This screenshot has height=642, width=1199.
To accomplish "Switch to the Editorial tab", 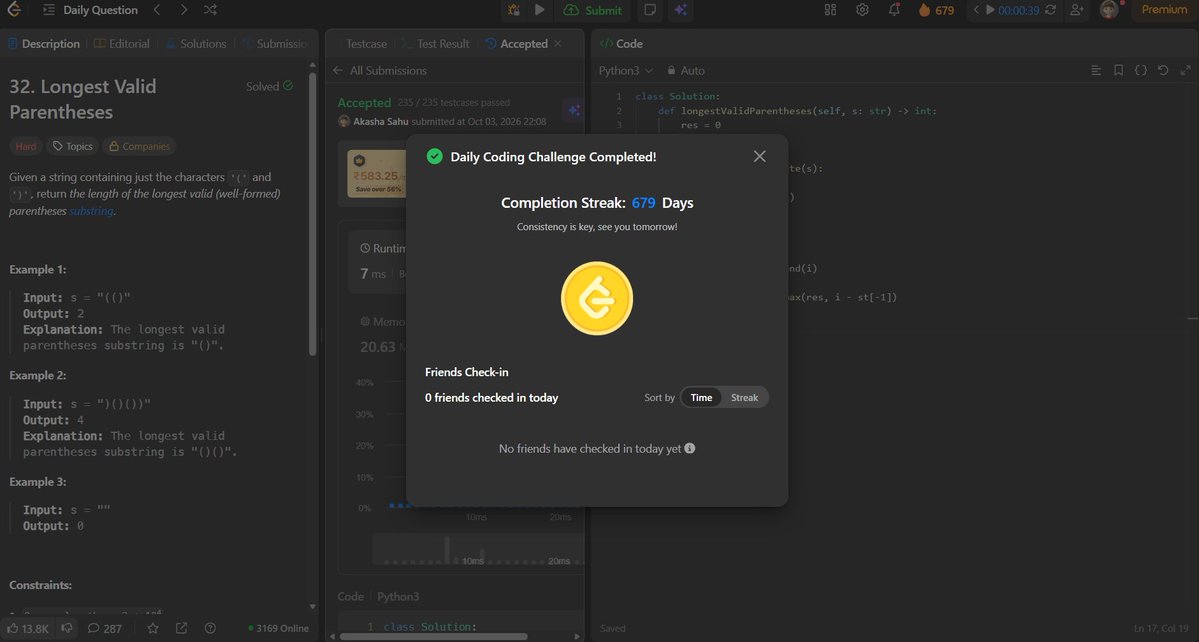I will [x=122, y=44].
